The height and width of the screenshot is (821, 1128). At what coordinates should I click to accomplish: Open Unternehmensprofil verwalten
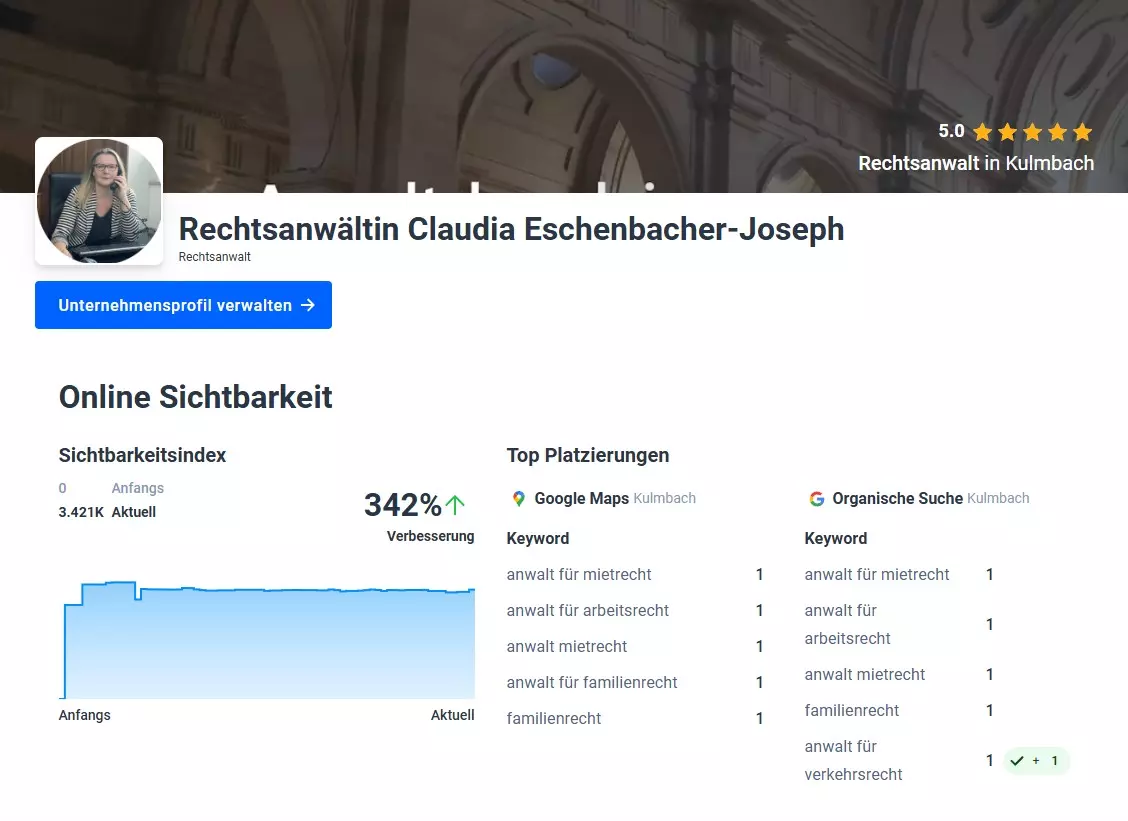[183, 305]
